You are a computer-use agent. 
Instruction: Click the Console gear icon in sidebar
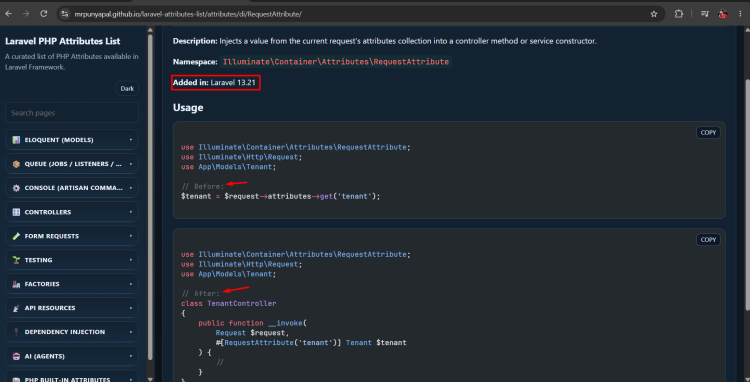tap(16, 188)
